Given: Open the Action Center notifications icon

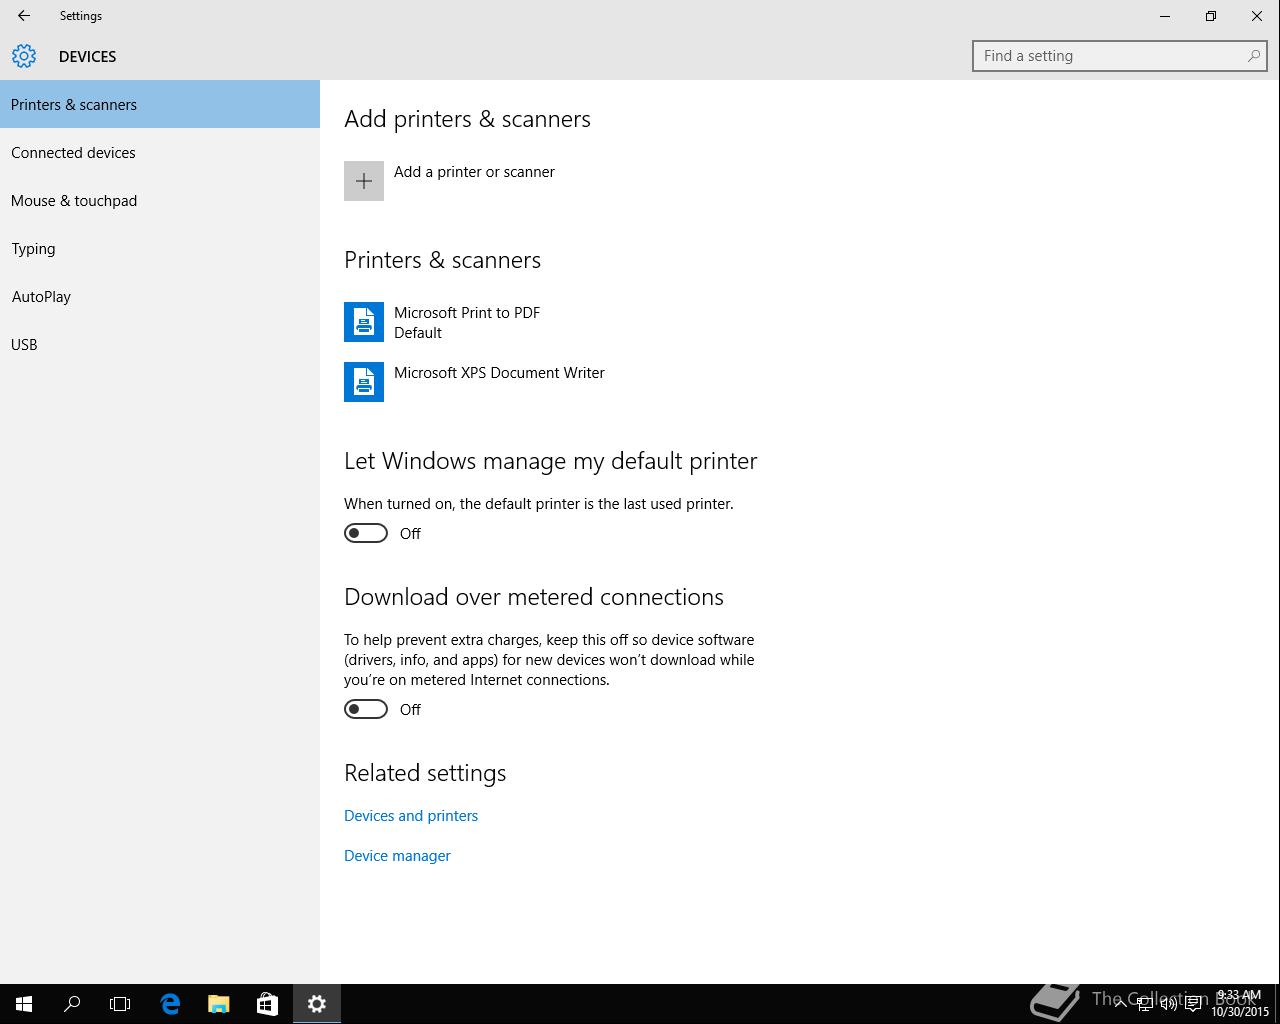Looking at the screenshot, I should [1193, 1004].
